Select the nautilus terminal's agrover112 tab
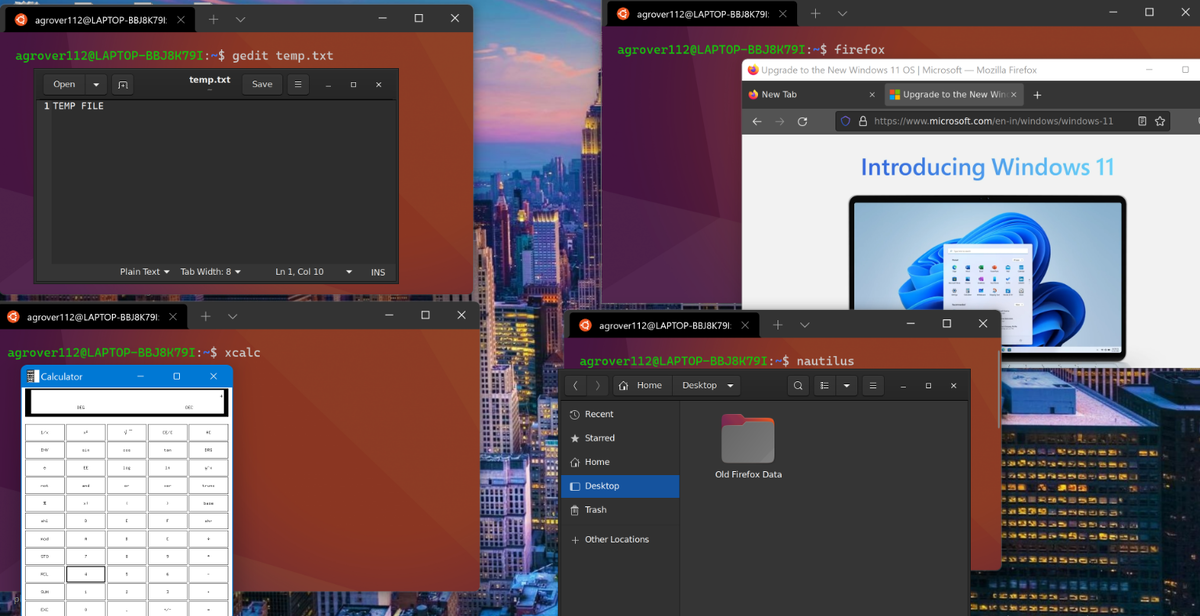1200x616 pixels. point(665,325)
